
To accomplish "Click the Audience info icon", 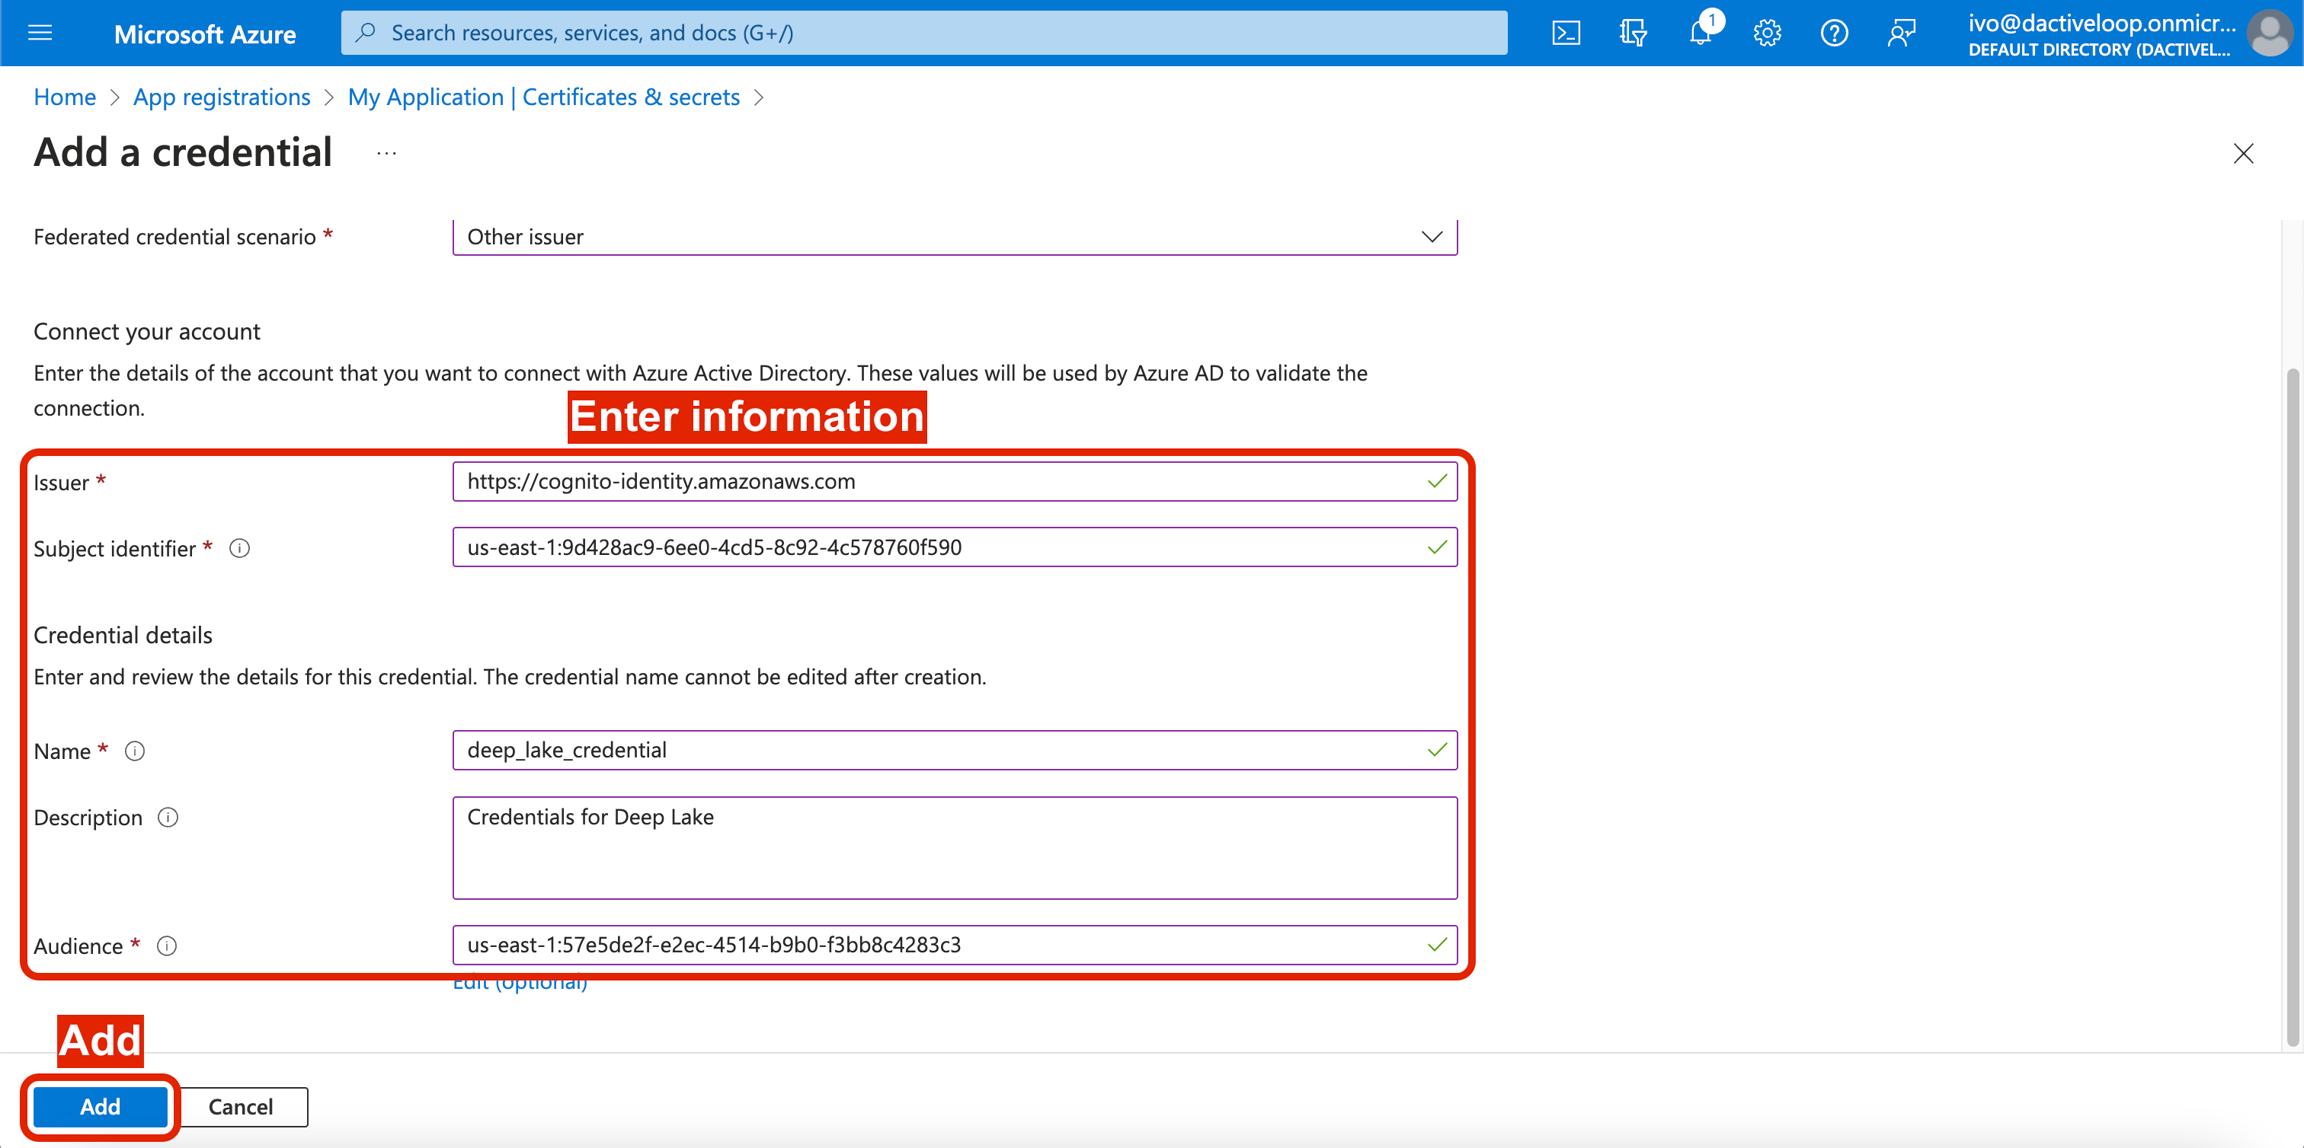I will [167, 946].
